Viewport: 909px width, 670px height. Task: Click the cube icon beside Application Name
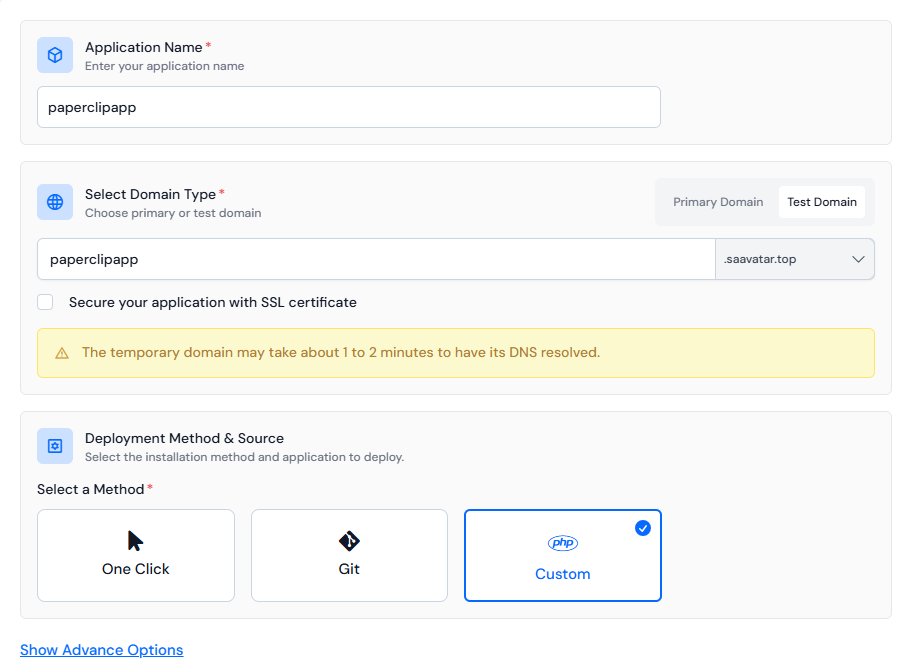pos(55,55)
